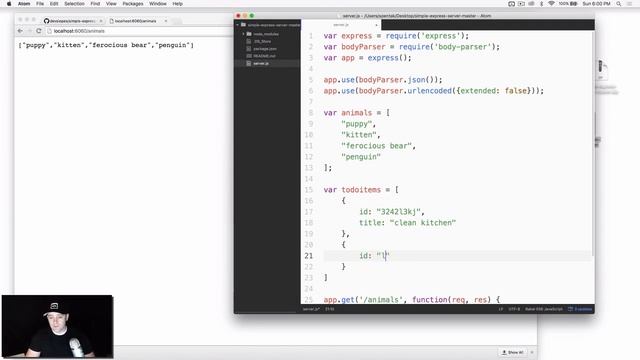Click the JSON output in the browser page
Viewport: 640px width, 360px height.
pyautogui.click(x=106, y=45)
